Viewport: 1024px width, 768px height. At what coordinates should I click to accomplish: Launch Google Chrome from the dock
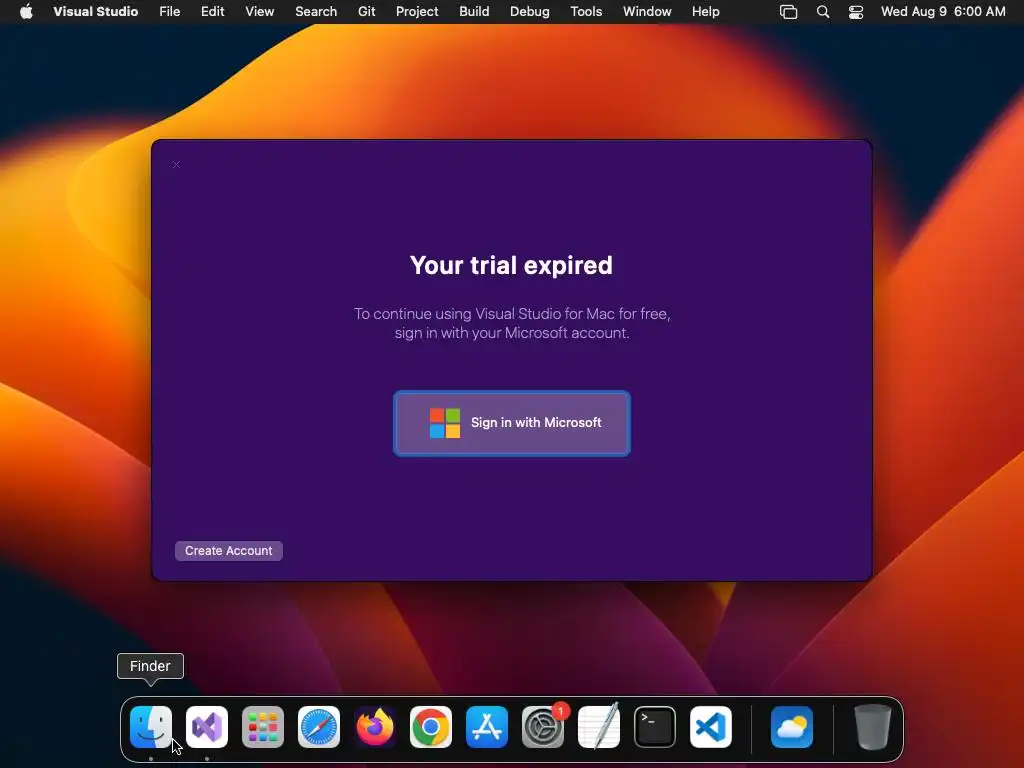(430, 727)
